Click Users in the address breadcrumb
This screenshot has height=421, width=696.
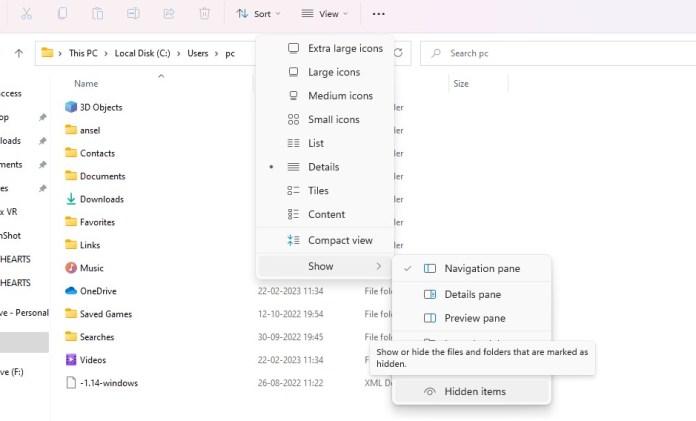pos(195,53)
